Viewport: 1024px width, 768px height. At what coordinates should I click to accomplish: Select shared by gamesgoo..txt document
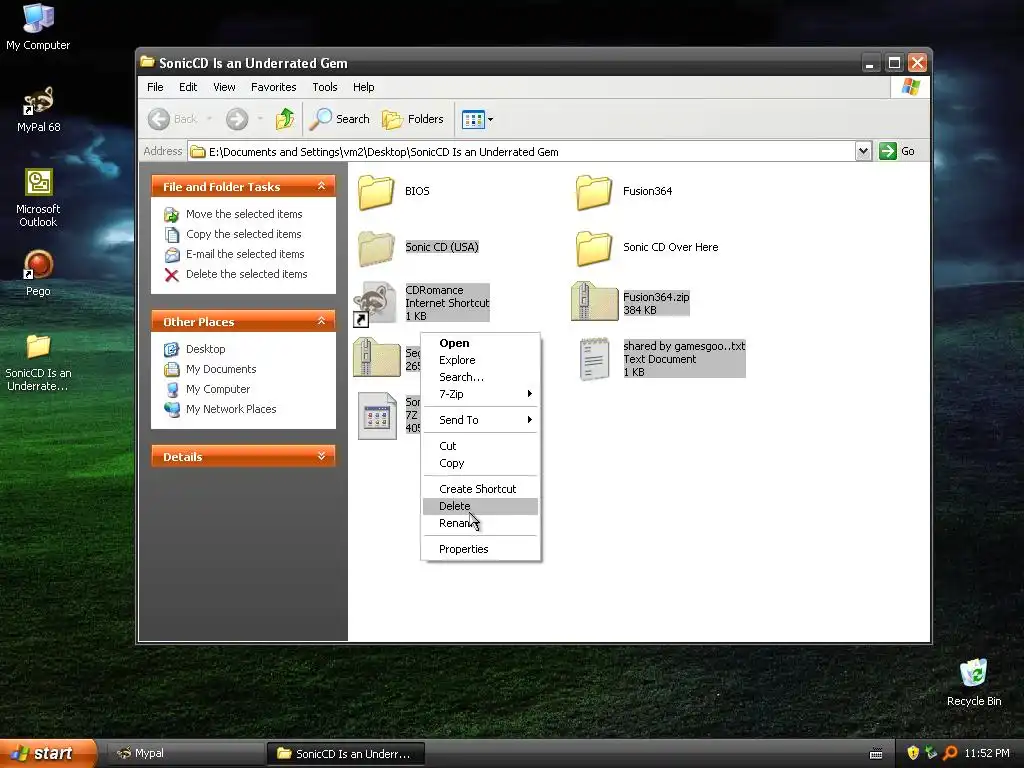click(x=662, y=359)
